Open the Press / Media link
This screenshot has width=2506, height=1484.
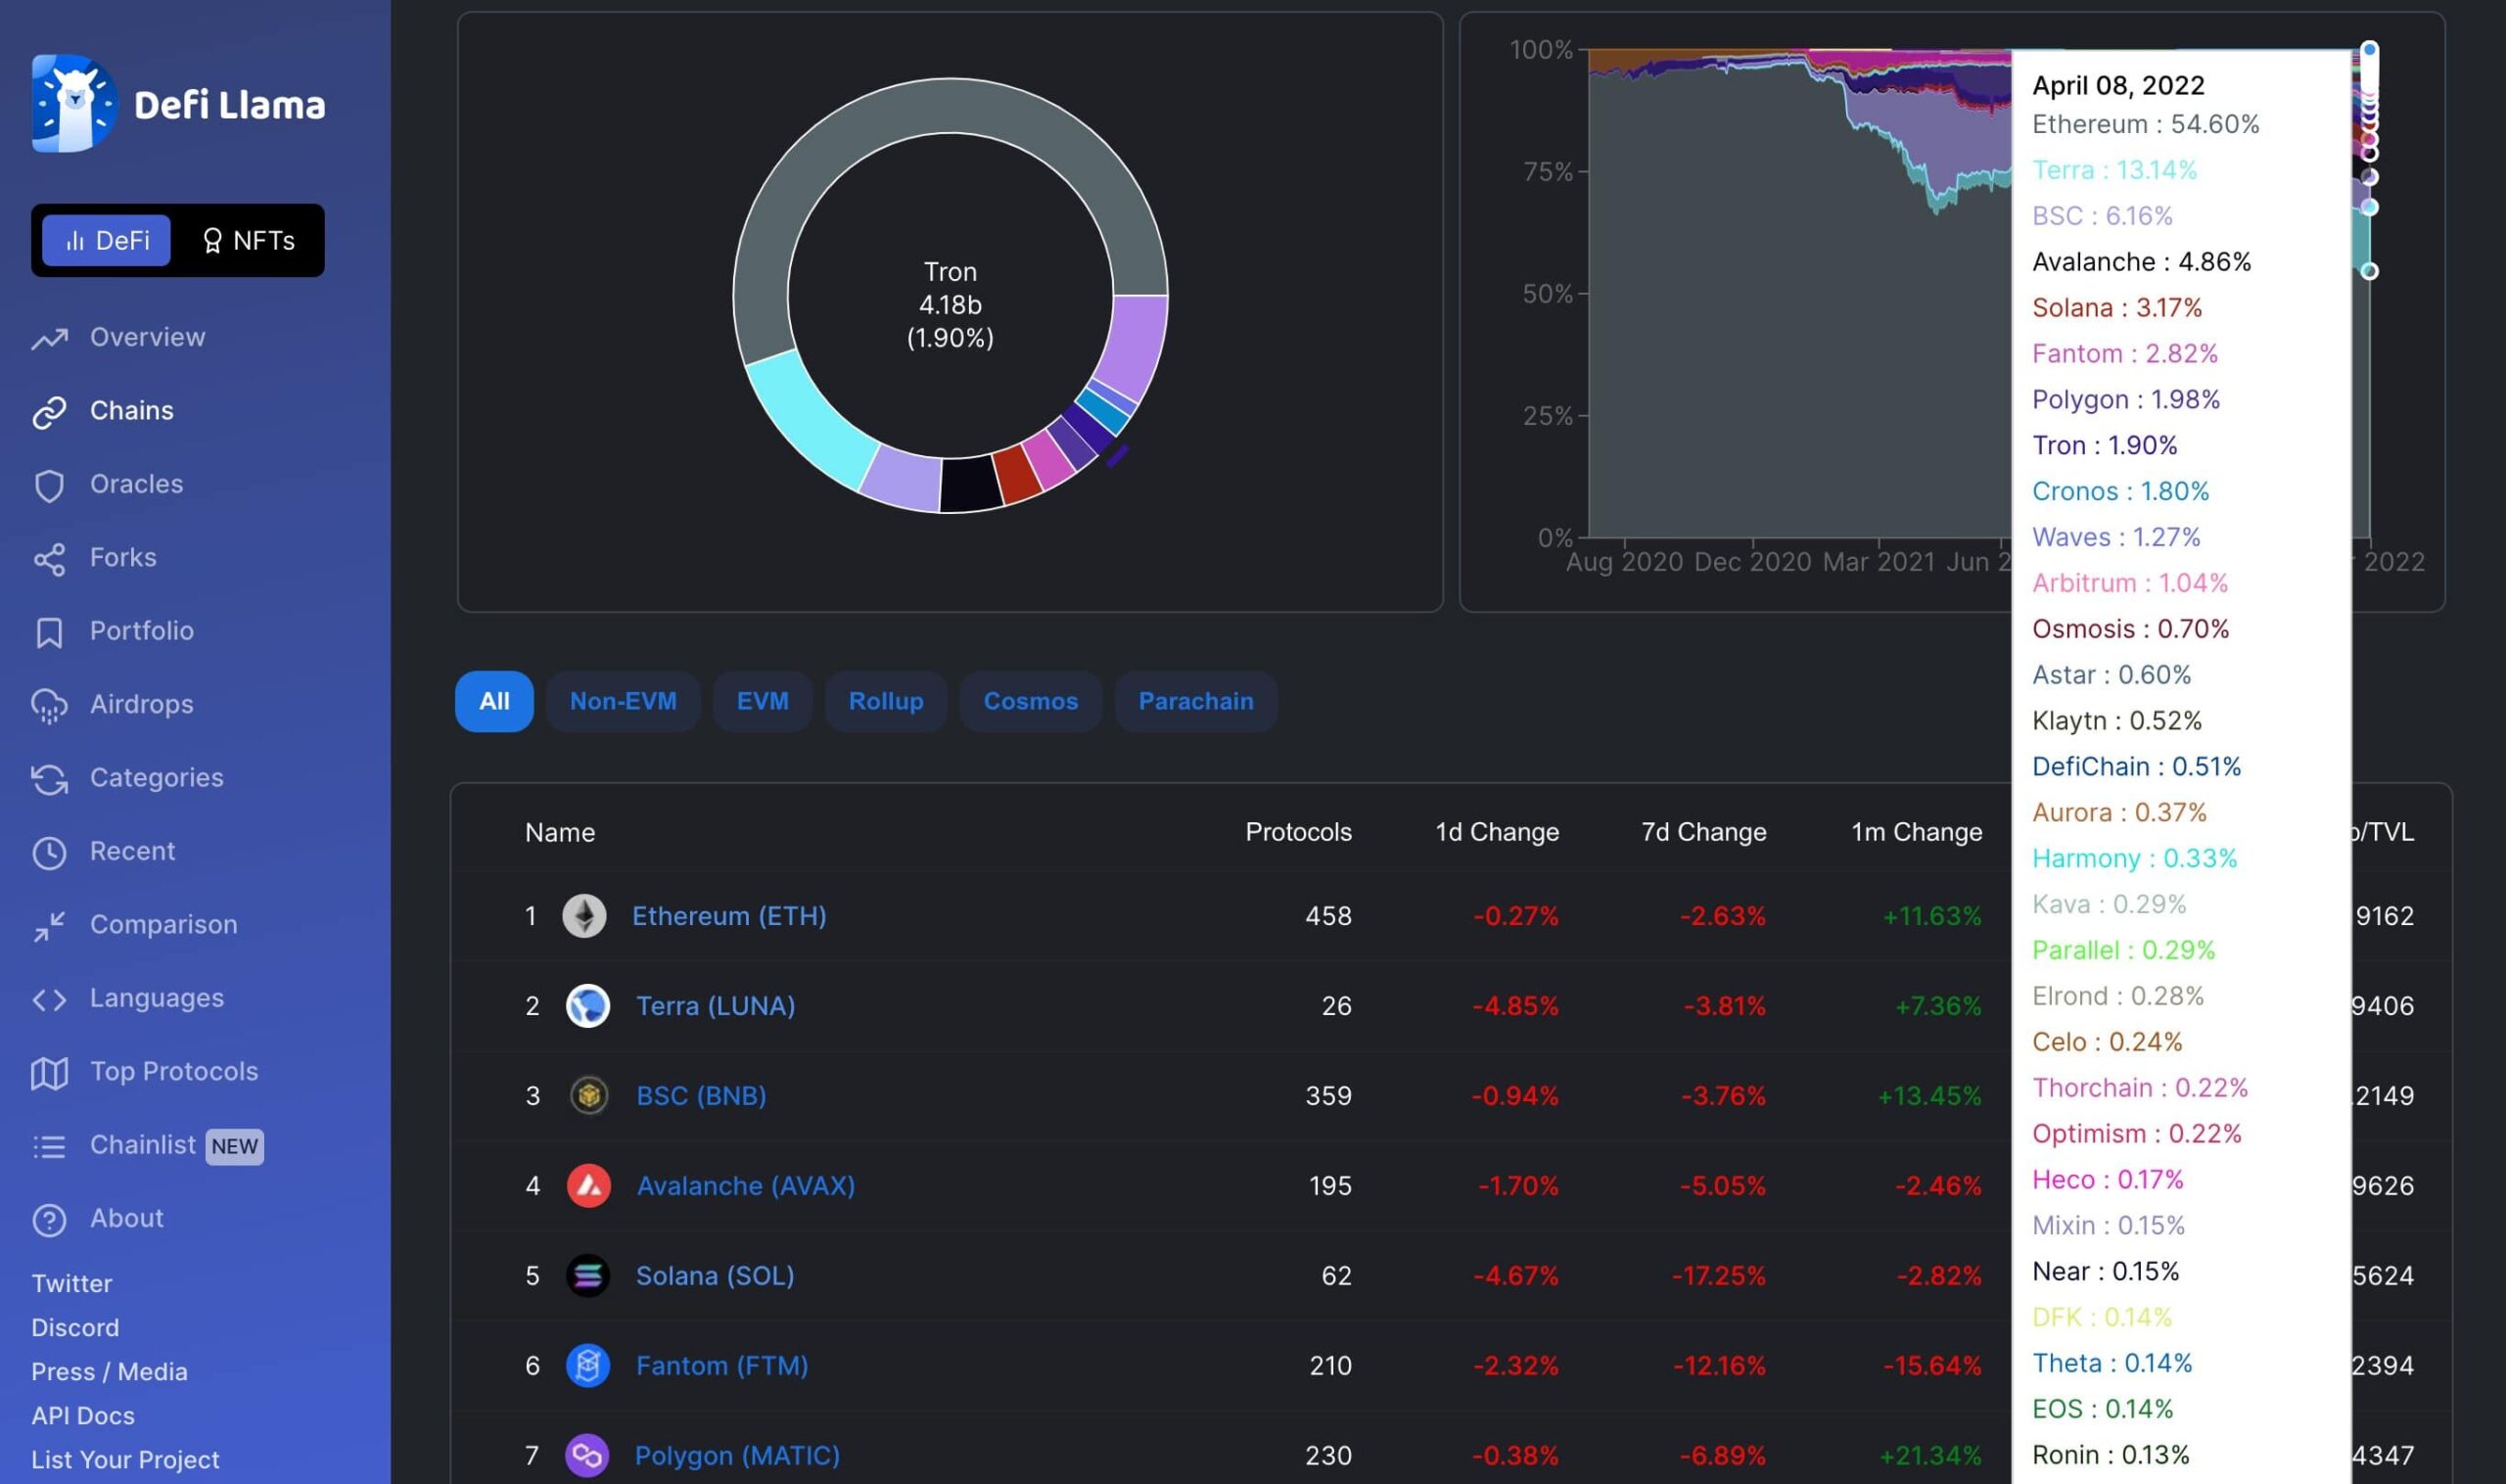point(109,1371)
